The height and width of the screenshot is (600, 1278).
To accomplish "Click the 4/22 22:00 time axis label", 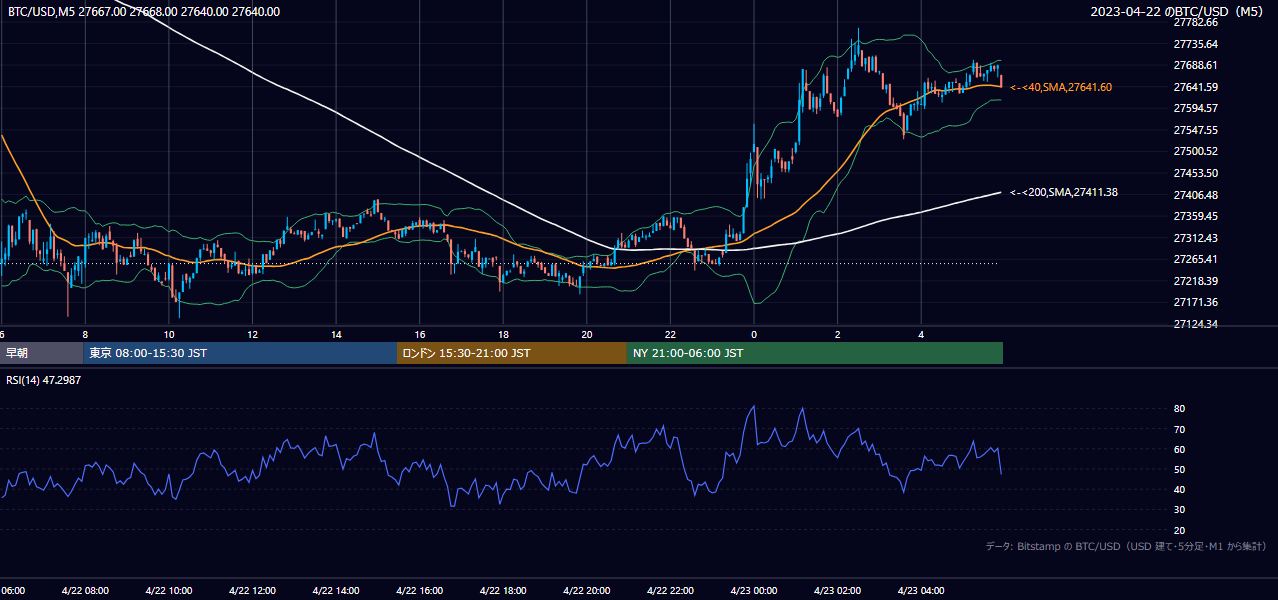I will tap(670, 590).
